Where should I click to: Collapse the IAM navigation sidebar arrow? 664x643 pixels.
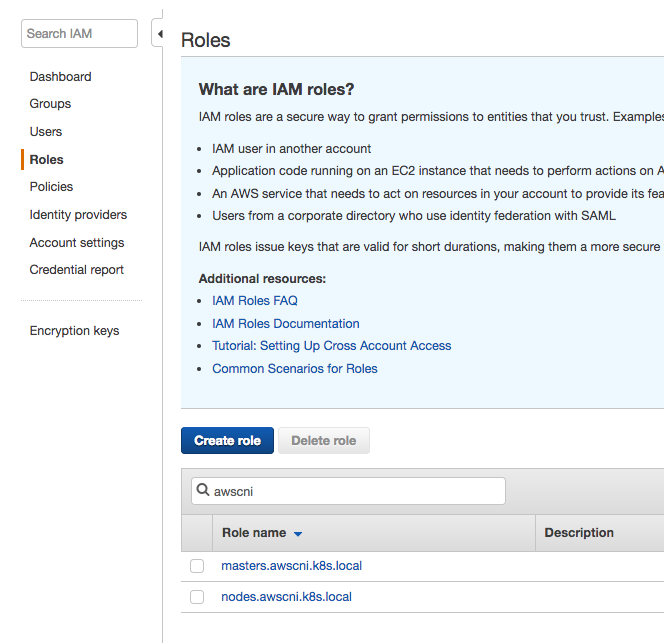point(160,33)
